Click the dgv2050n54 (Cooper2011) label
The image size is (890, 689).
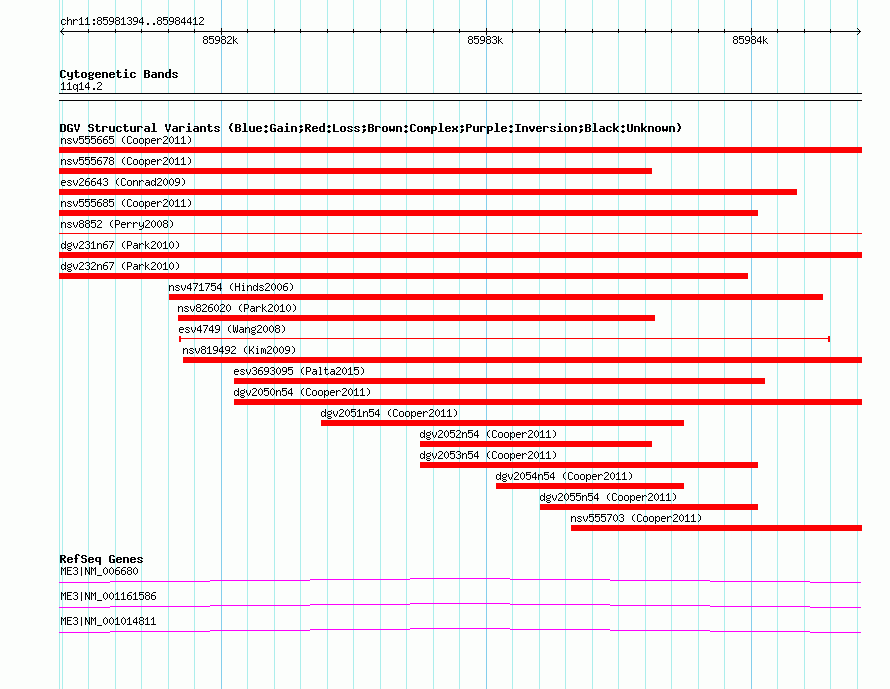click(x=302, y=392)
